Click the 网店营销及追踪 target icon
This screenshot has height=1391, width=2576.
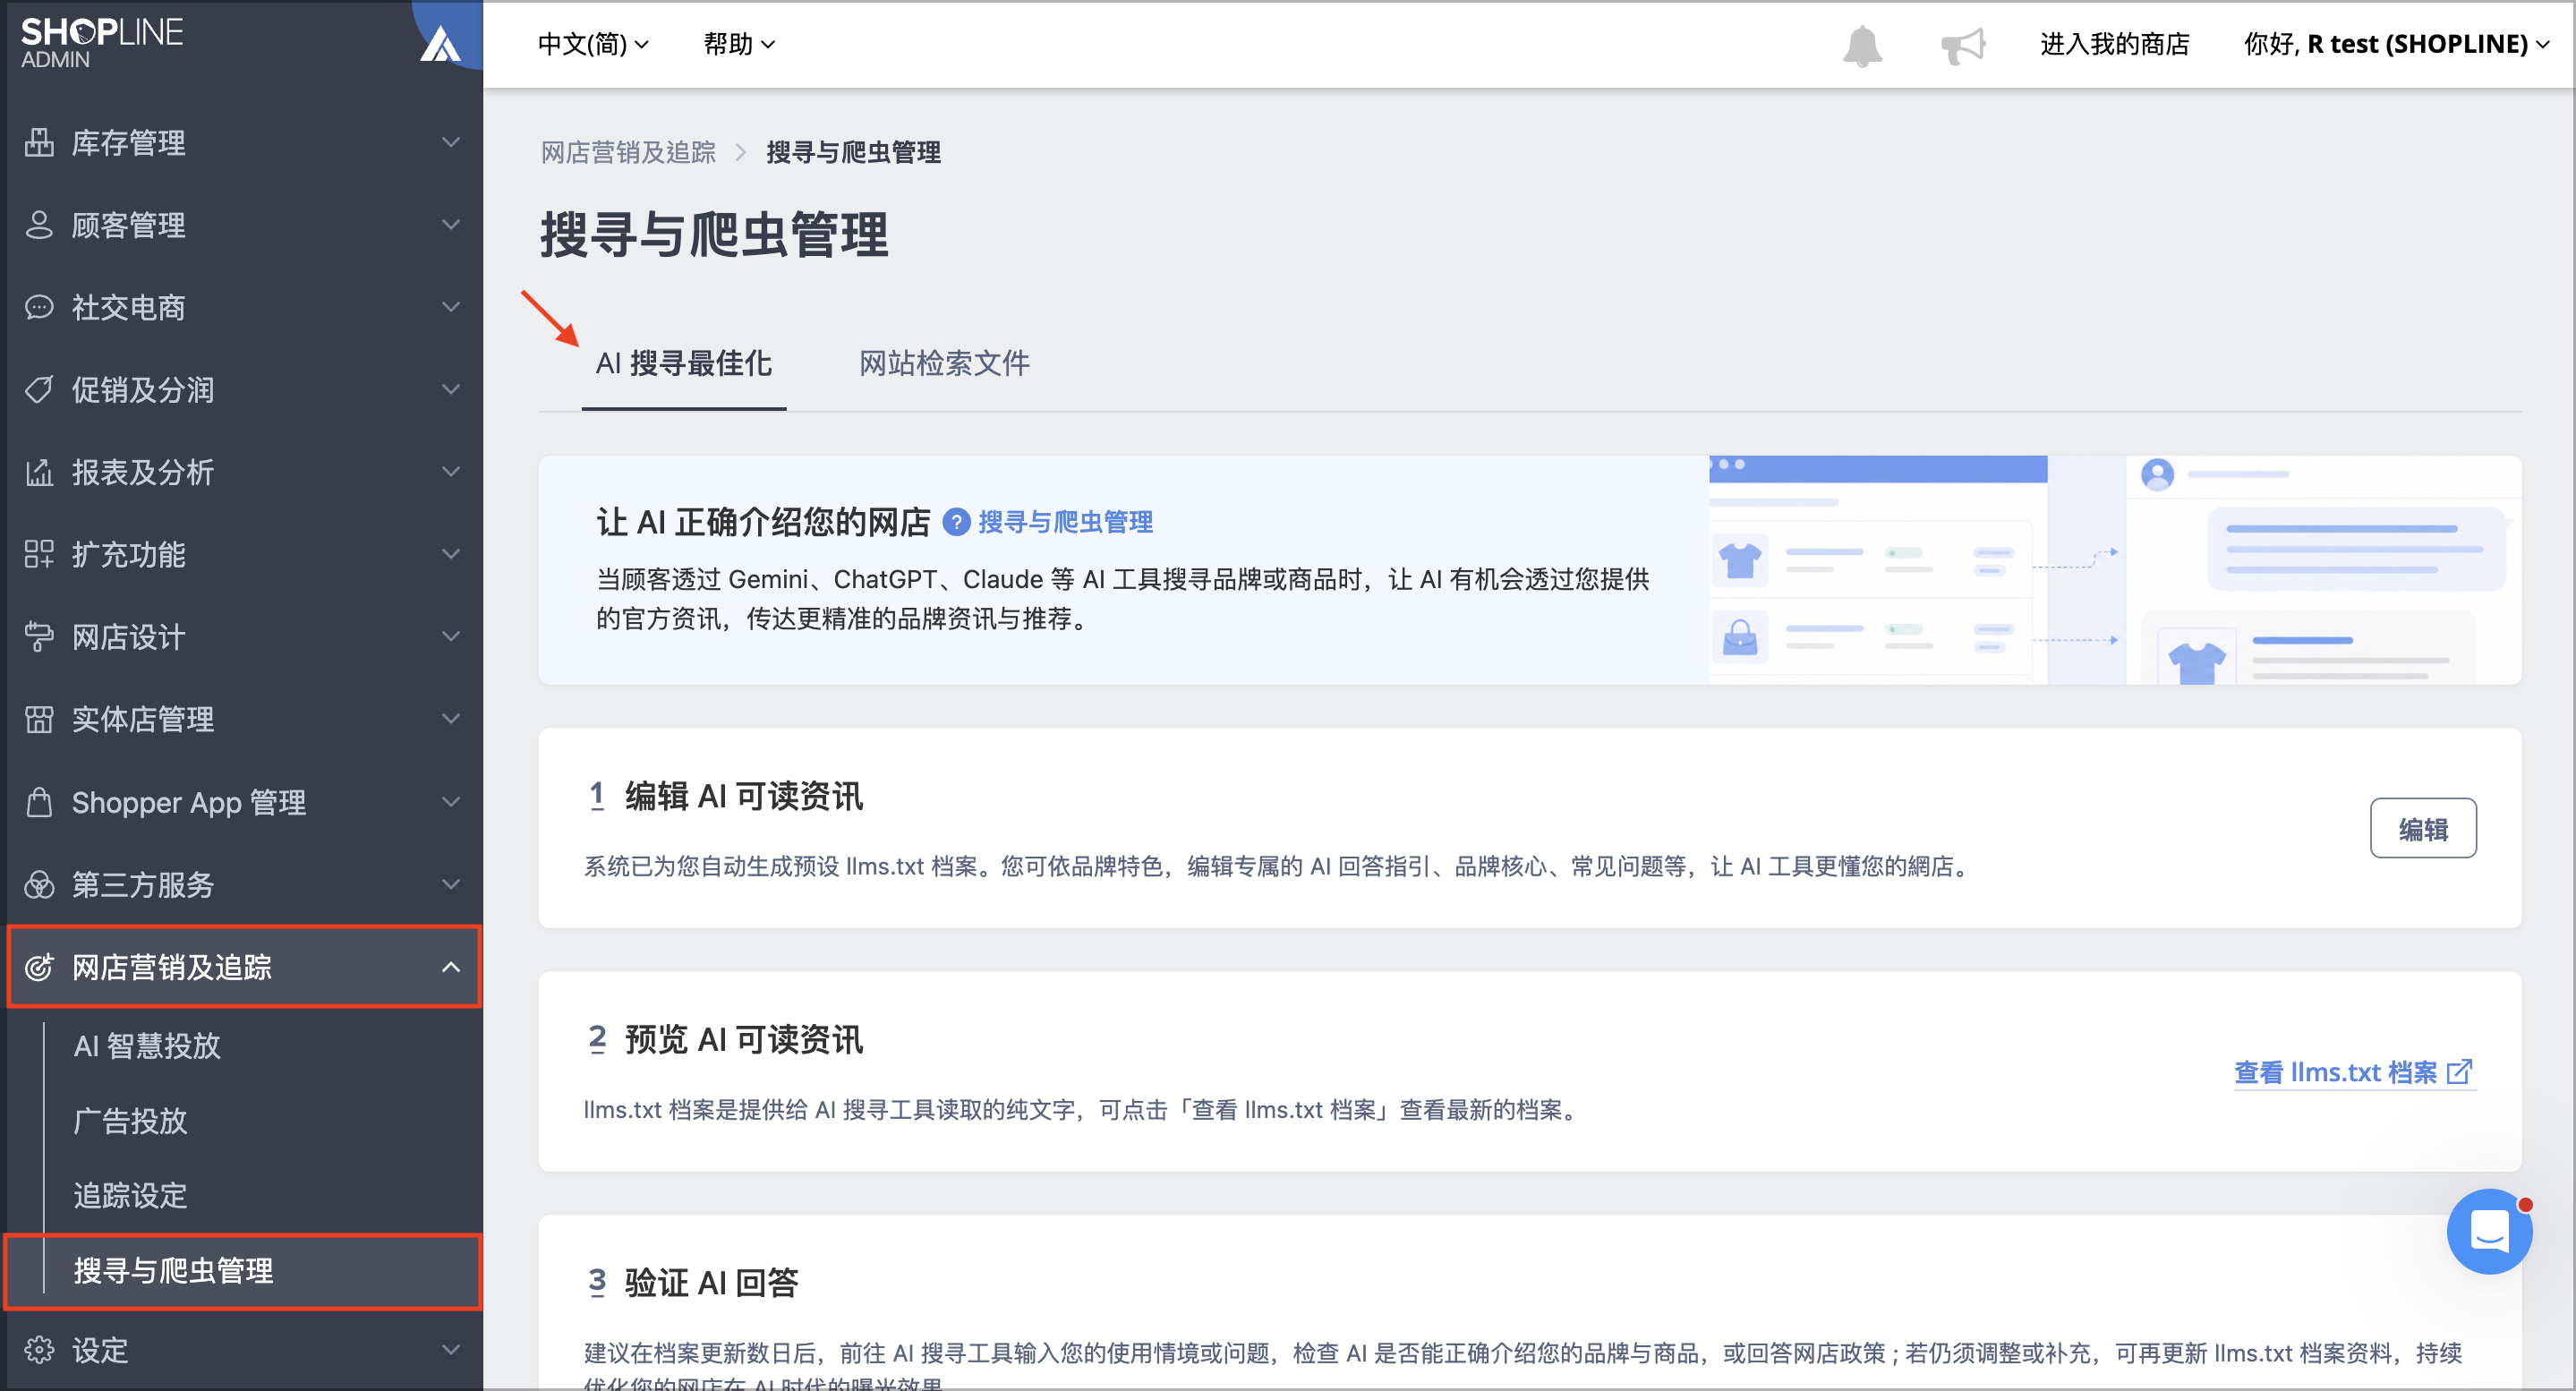point(39,967)
